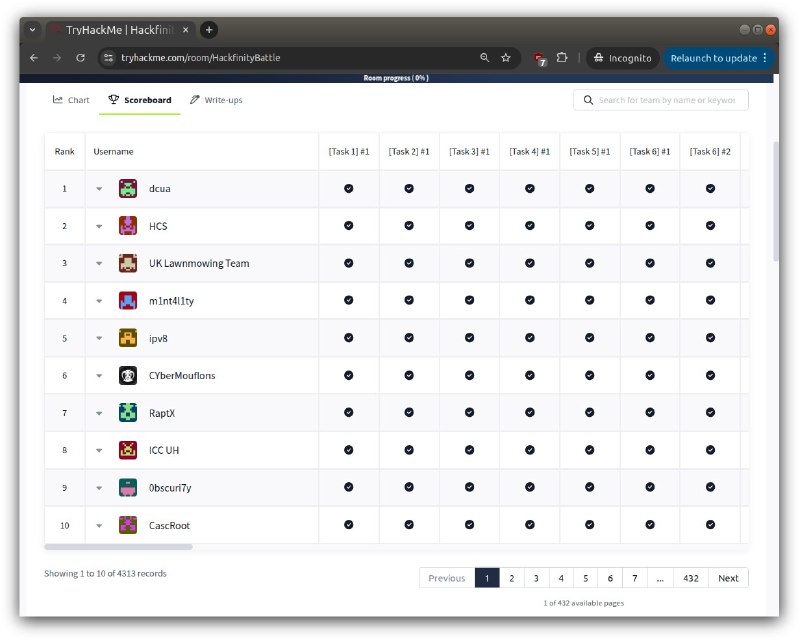Screen dimensions: 800x640
Task: Click the [Task 2] #1 column header
Action: coord(409,152)
